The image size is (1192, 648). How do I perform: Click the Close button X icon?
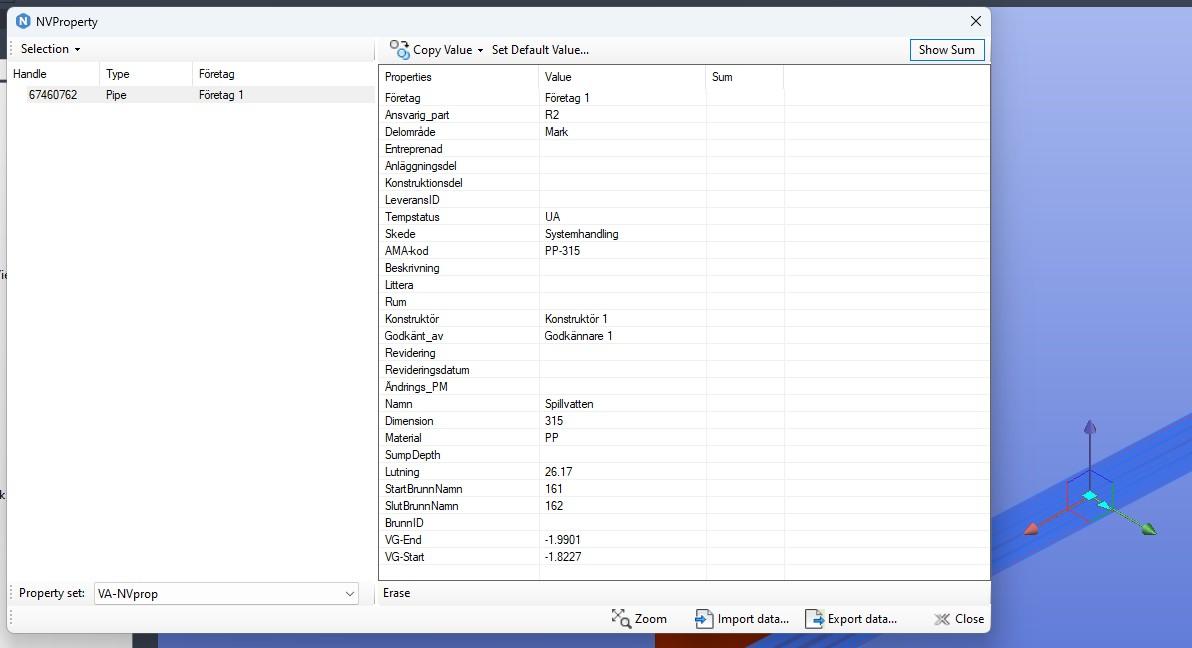[x=942, y=619]
